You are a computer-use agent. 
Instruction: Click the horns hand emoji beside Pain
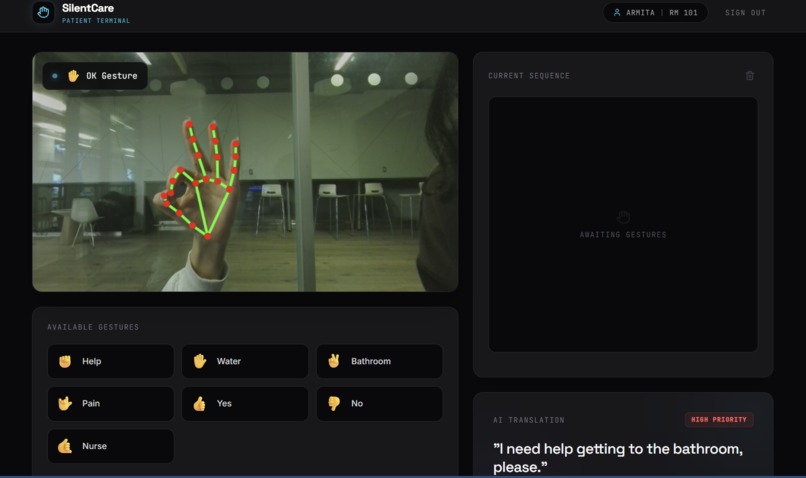pyautogui.click(x=65, y=403)
